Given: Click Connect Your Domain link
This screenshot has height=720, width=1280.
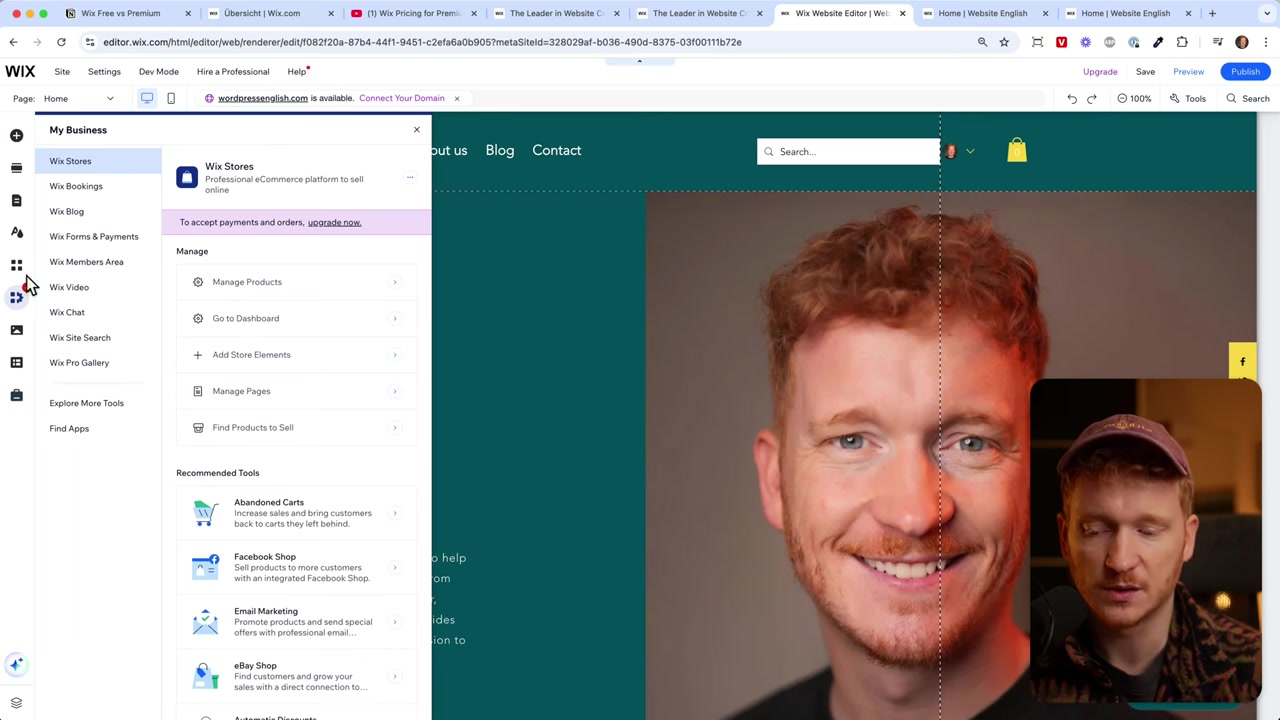Looking at the screenshot, I should pyautogui.click(x=402, y=98).
